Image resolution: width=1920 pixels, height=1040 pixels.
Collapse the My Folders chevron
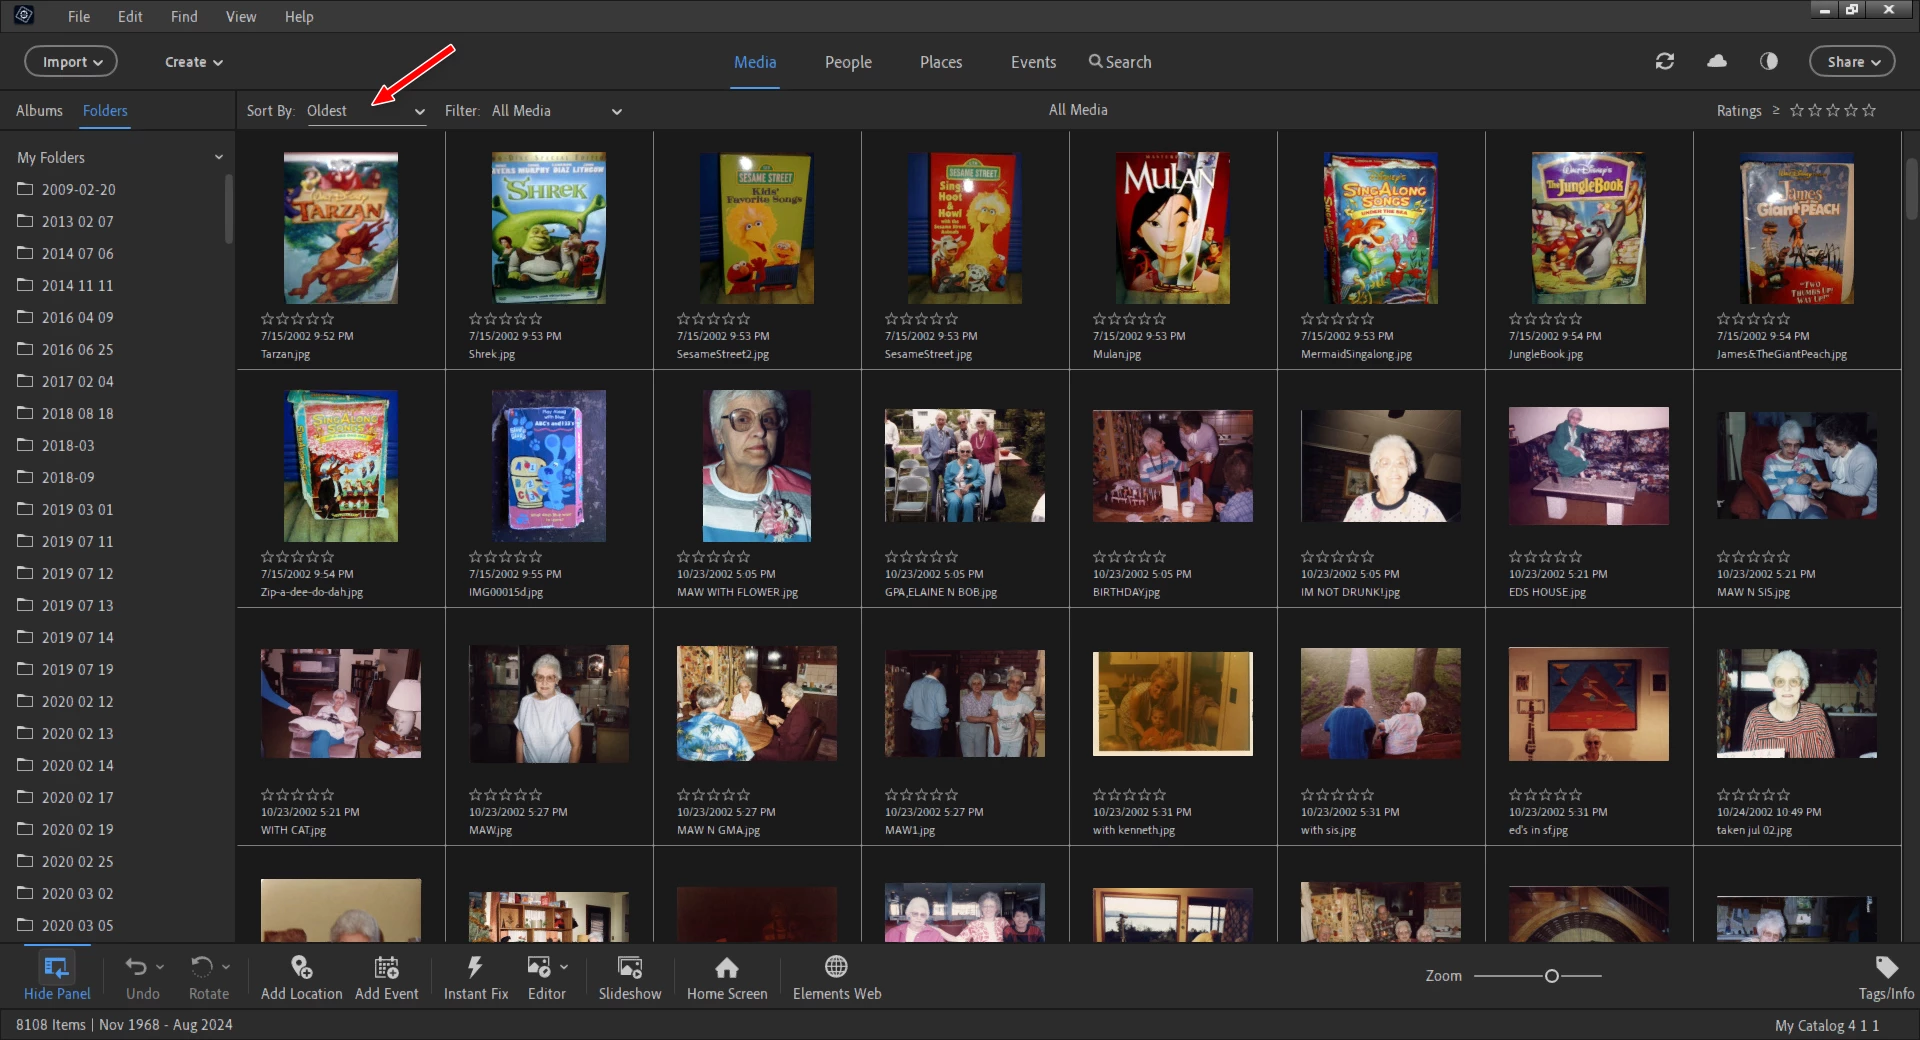[218, 158]
